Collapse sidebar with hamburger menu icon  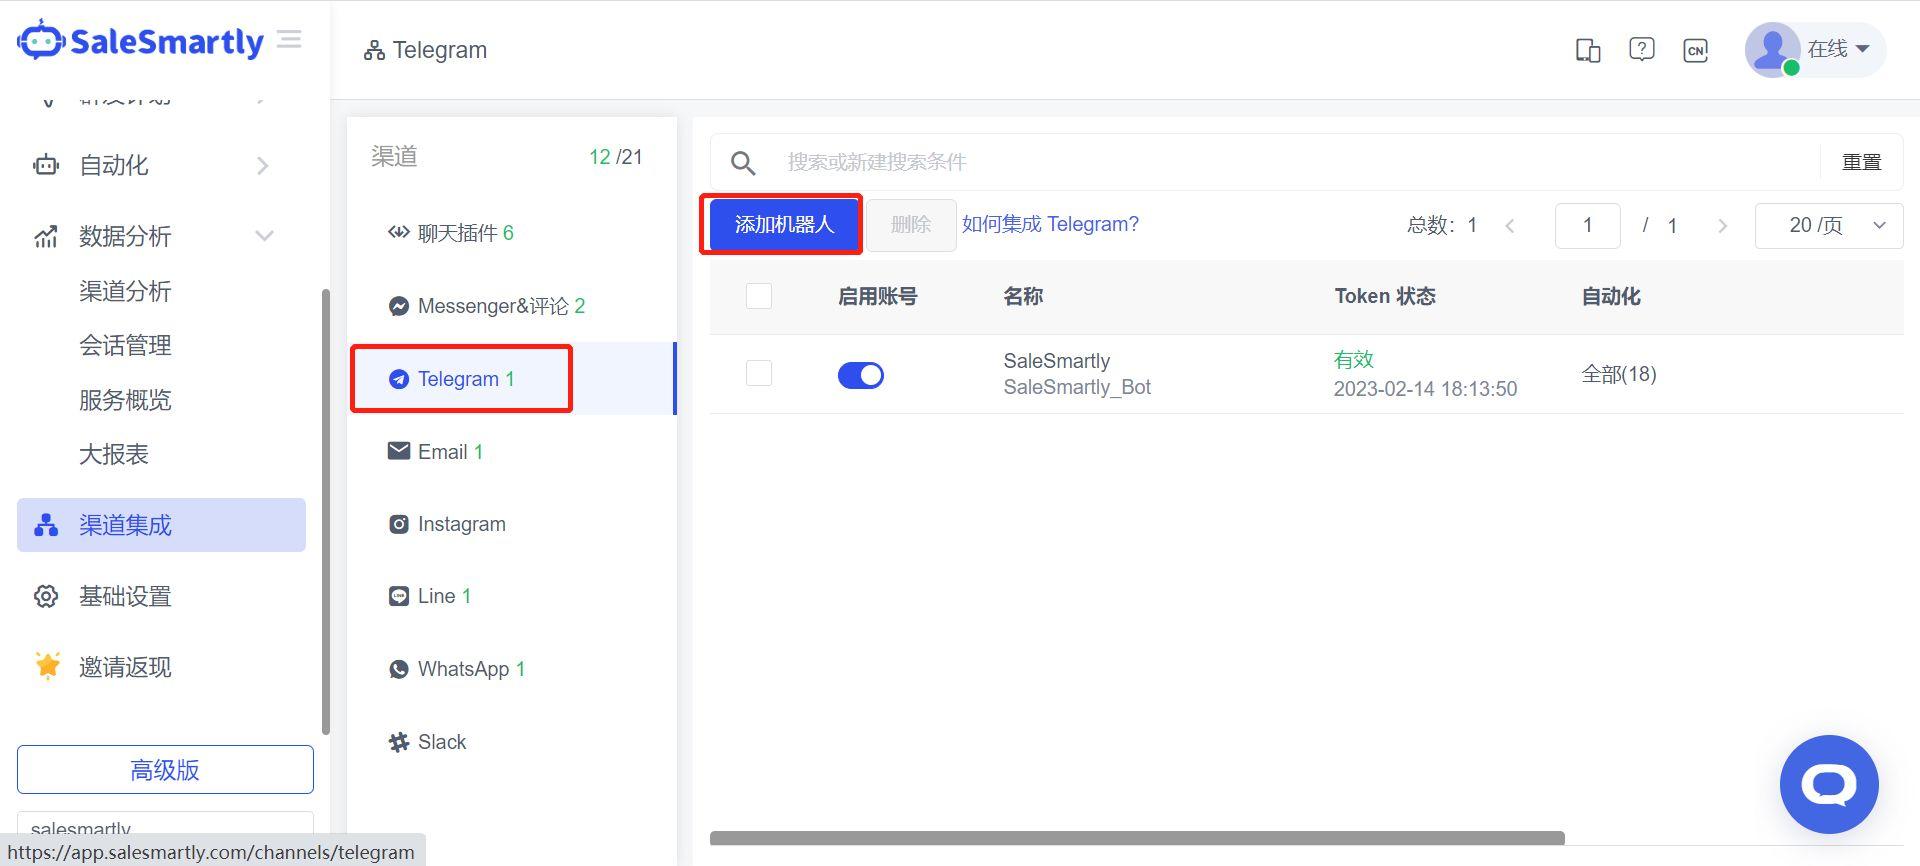coord(289,39)
